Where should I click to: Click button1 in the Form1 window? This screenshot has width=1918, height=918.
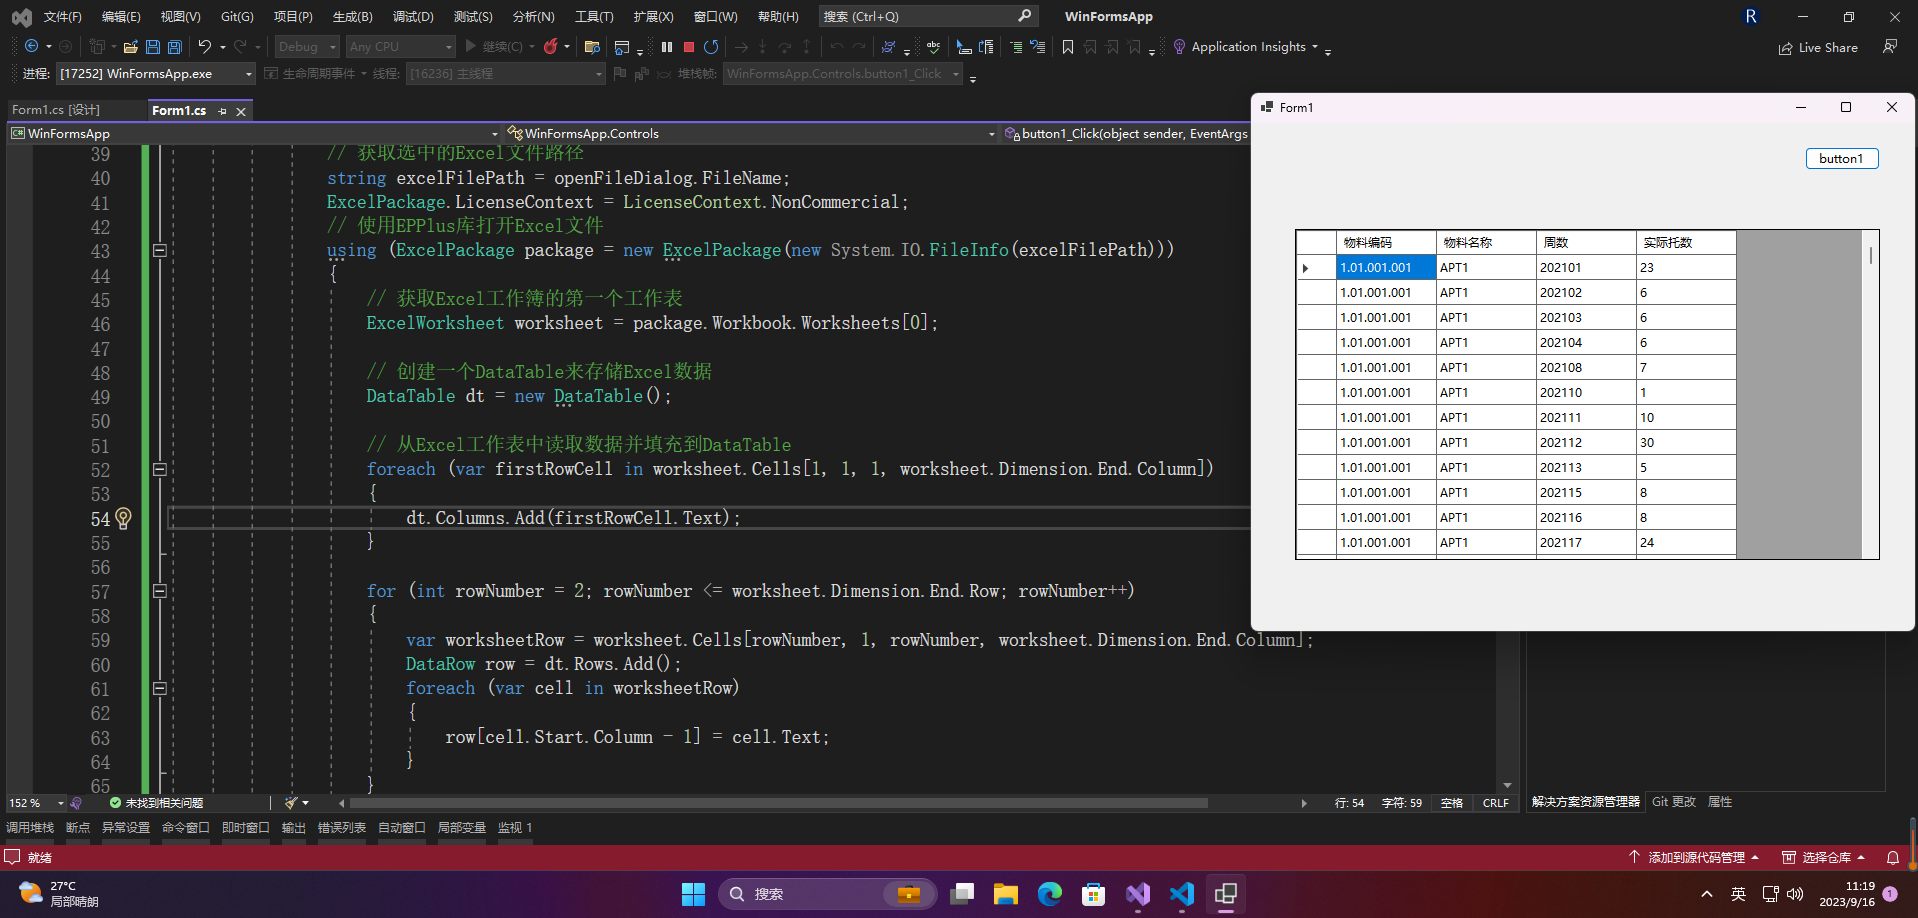coord(1841,159)
